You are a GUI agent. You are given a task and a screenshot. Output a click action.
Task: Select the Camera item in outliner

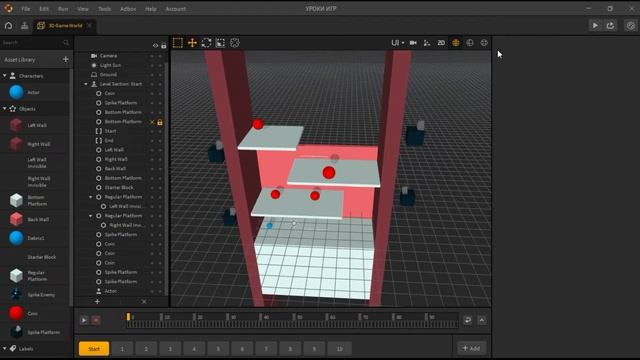(108, 56)
